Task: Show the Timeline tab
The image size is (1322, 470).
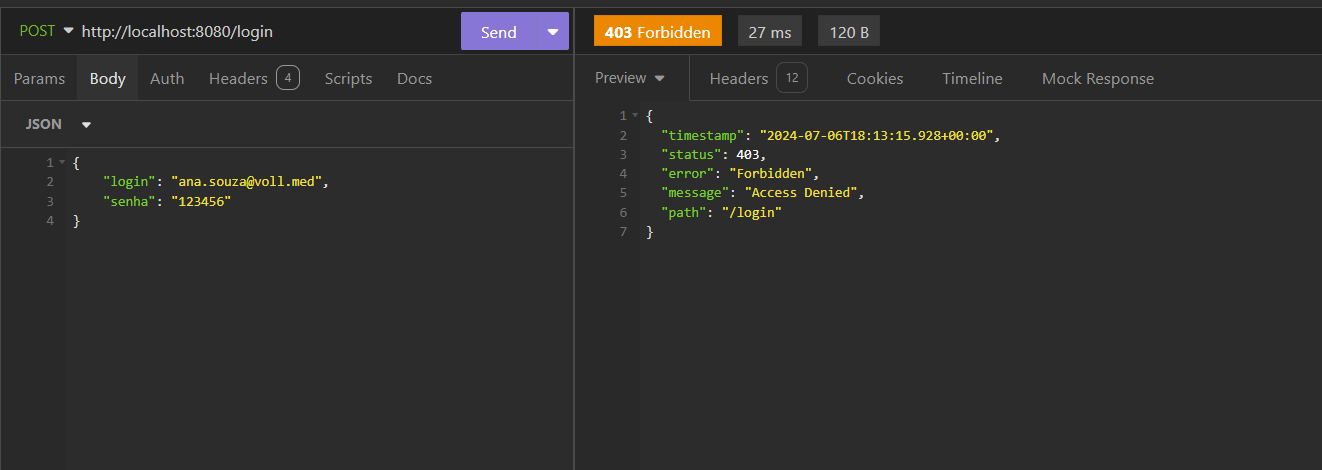Action: [971, 78]
